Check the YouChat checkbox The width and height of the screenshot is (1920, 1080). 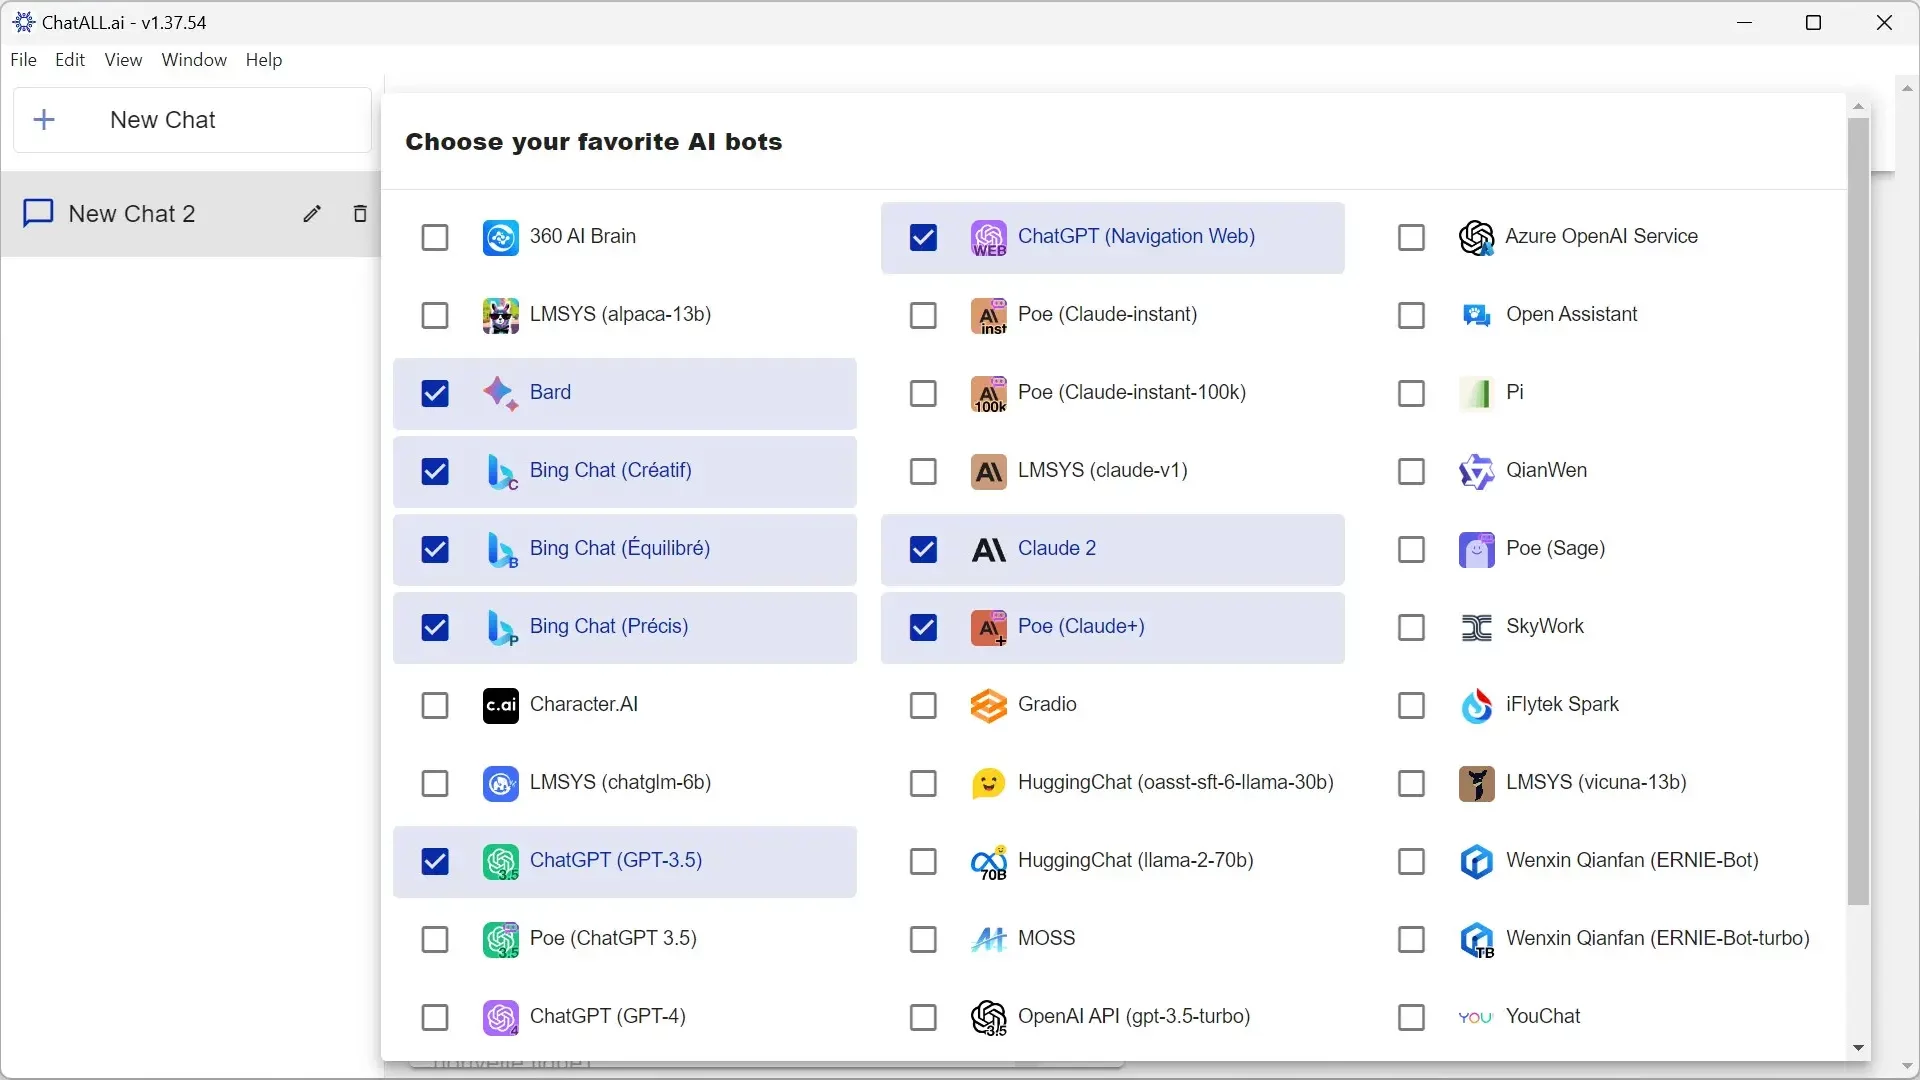tap(1411, 1018)
